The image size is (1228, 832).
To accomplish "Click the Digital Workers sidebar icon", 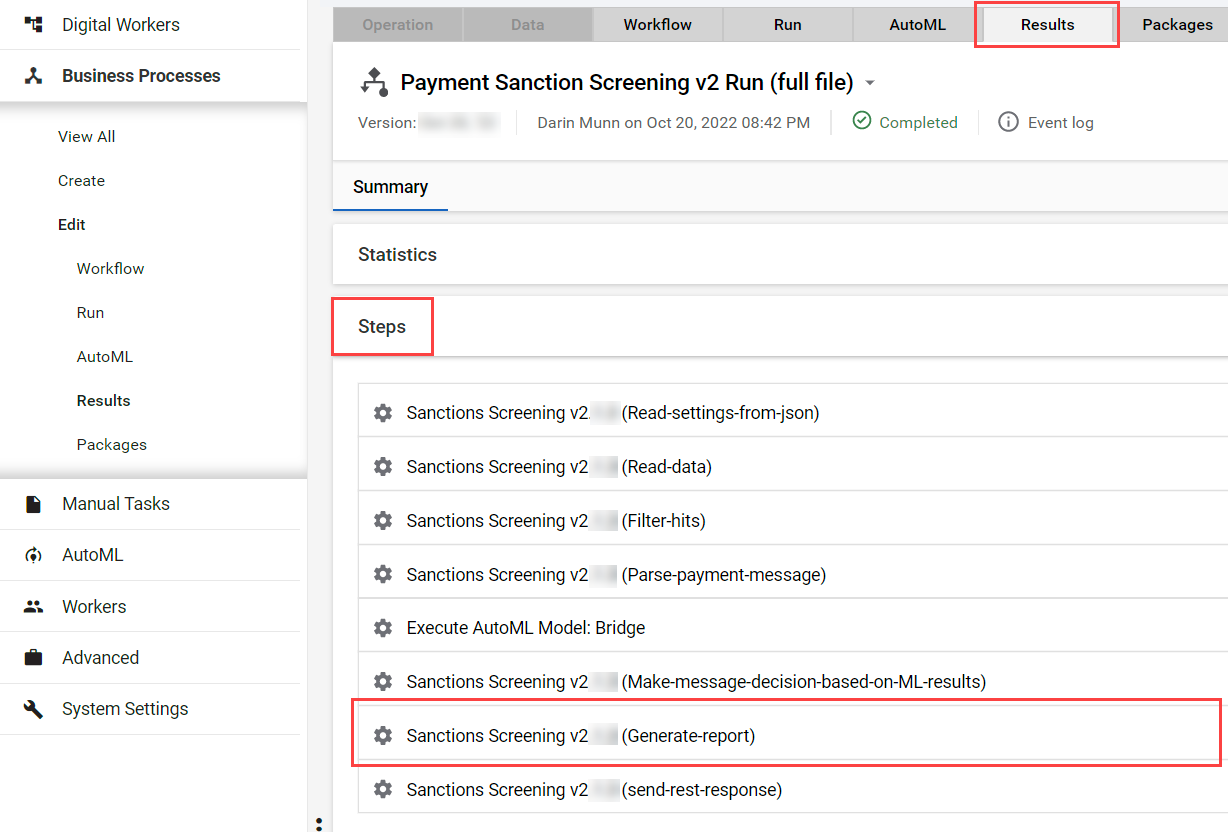I will click(x=33, y=25).
